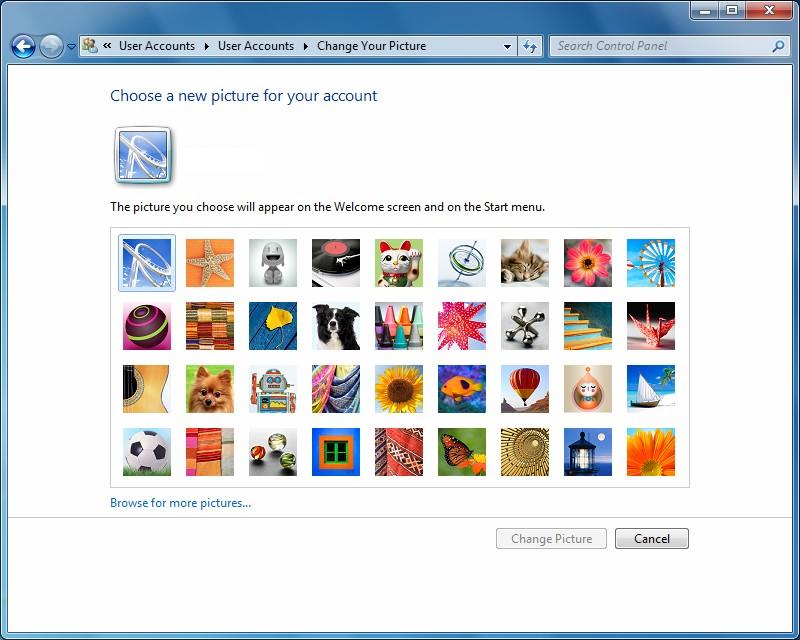Choose the orange stairs picture
Image resolution: width=800 pixels, height=640 pixels.
(588, 326)
